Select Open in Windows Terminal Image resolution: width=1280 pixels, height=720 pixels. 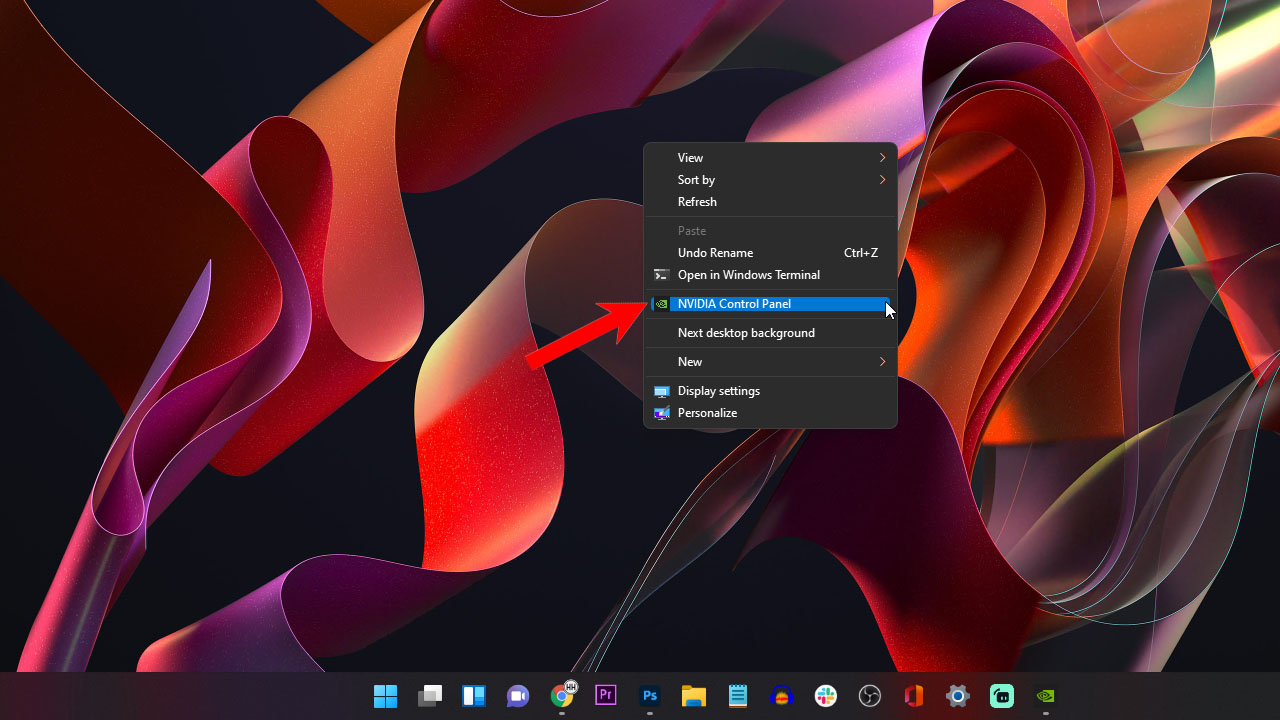pos(770,275)
